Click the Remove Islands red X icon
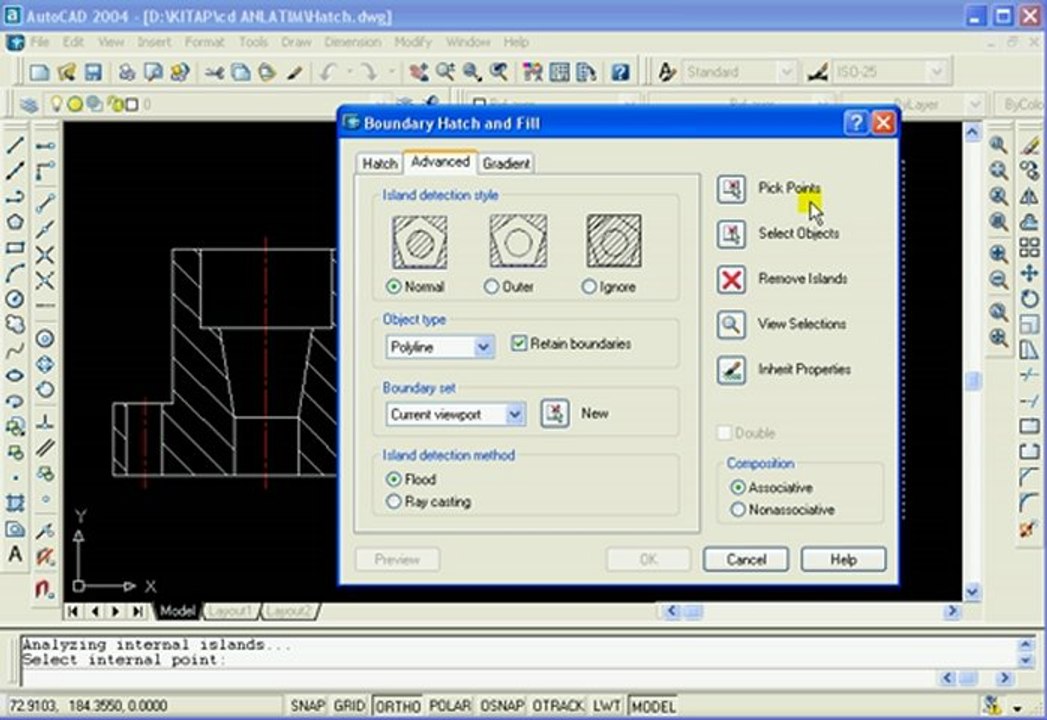This screenshot has height=720, width=1047. [x=731, y=279]
